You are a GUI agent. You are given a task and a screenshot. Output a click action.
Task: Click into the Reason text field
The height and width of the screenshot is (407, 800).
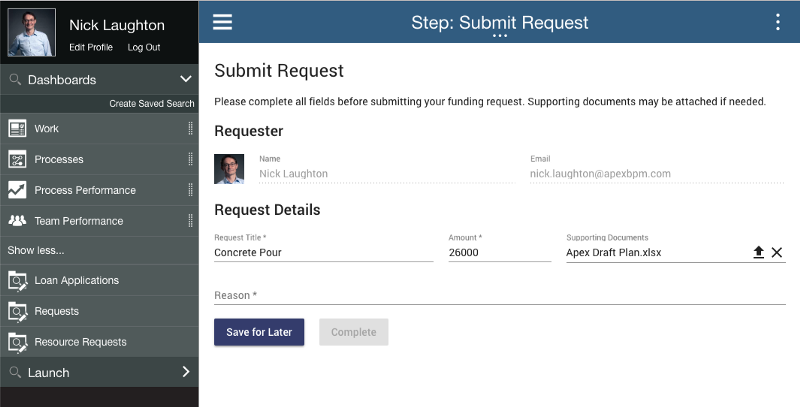coord(499,295)
